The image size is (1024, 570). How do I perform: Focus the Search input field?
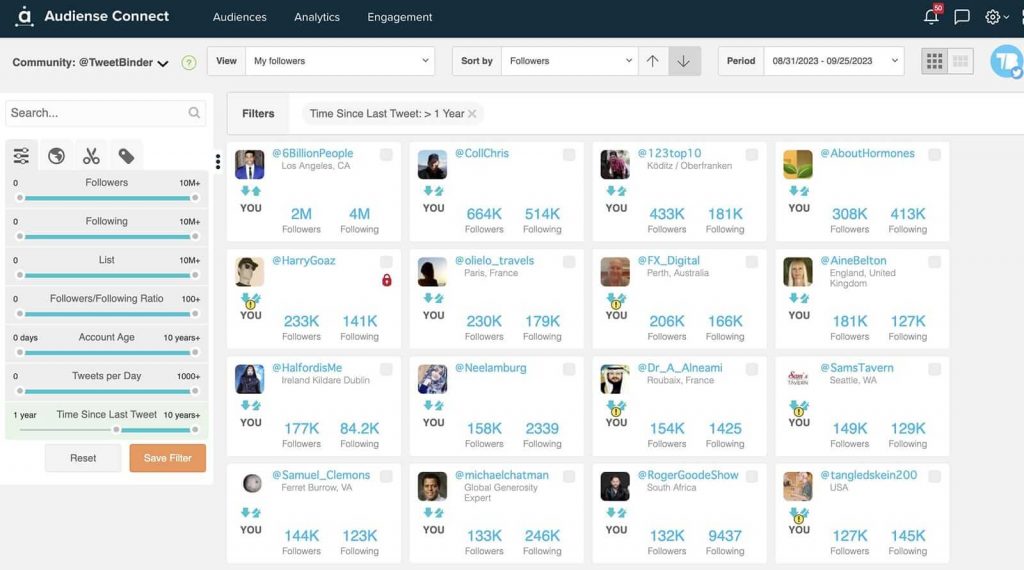pos(105,113)
